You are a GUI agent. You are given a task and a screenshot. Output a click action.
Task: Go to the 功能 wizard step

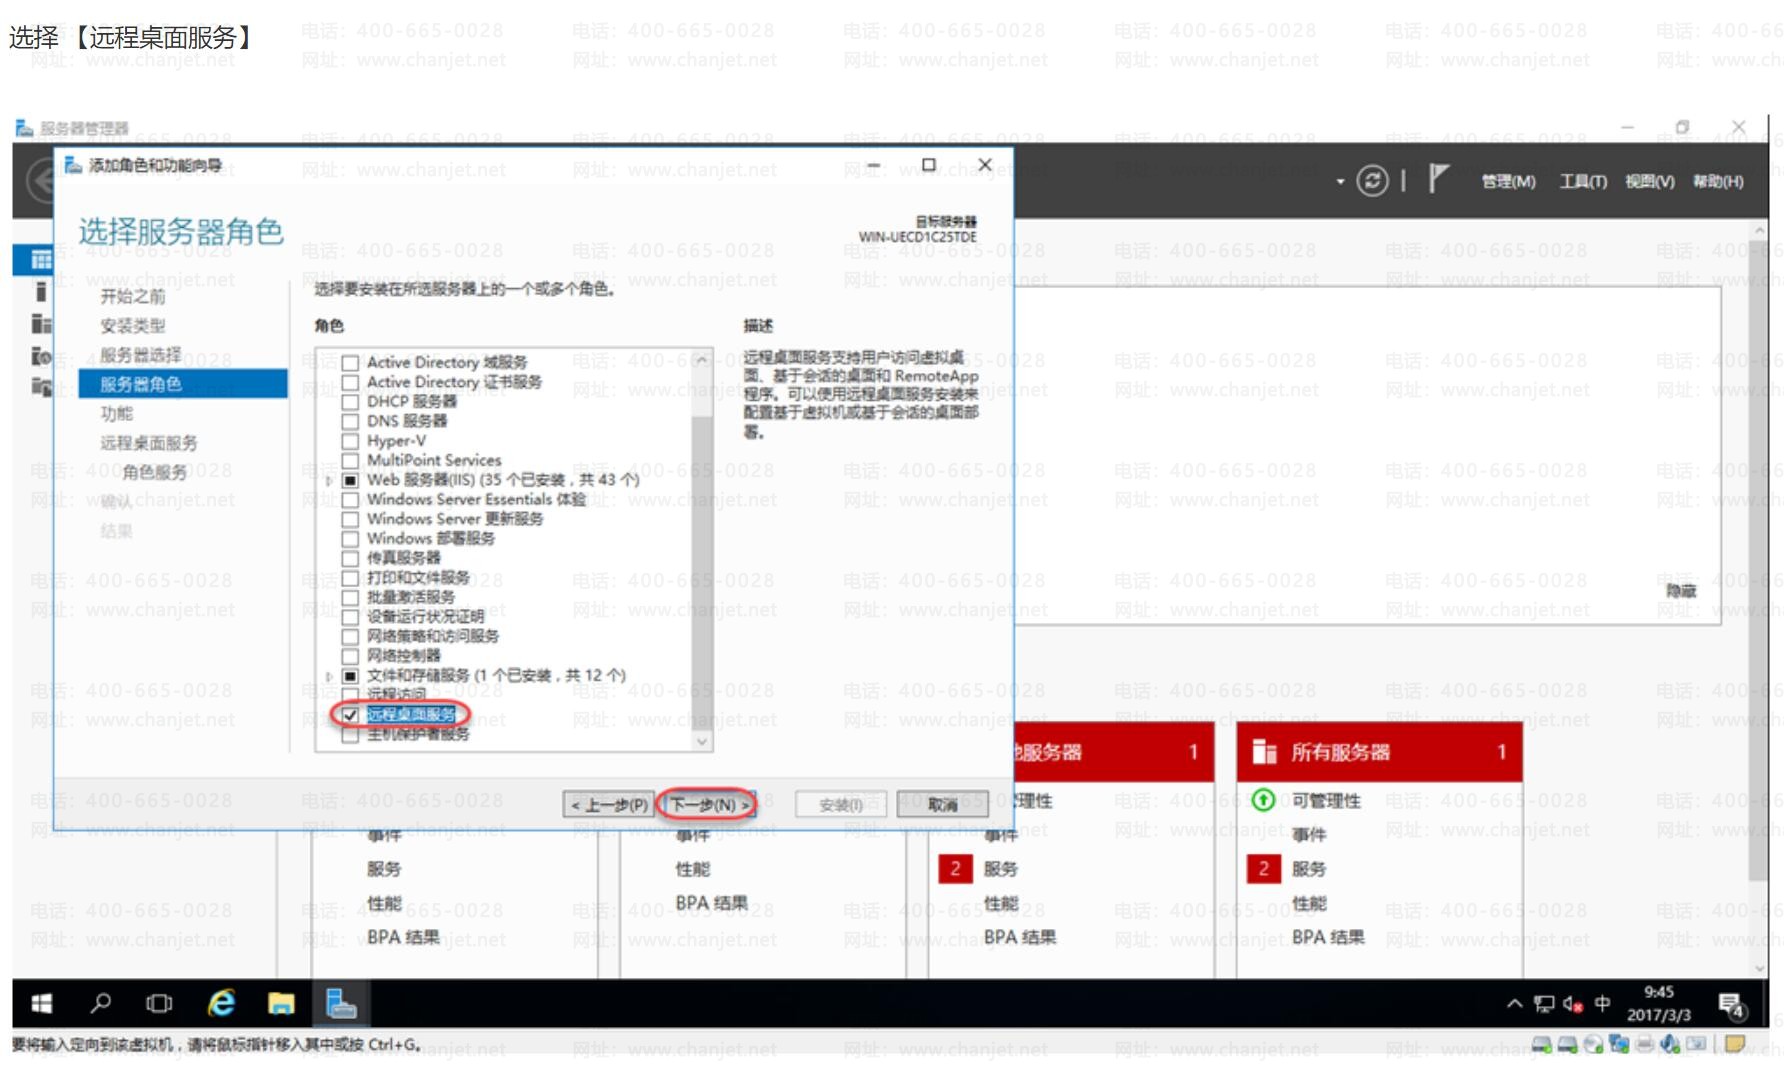click(116, 413)
